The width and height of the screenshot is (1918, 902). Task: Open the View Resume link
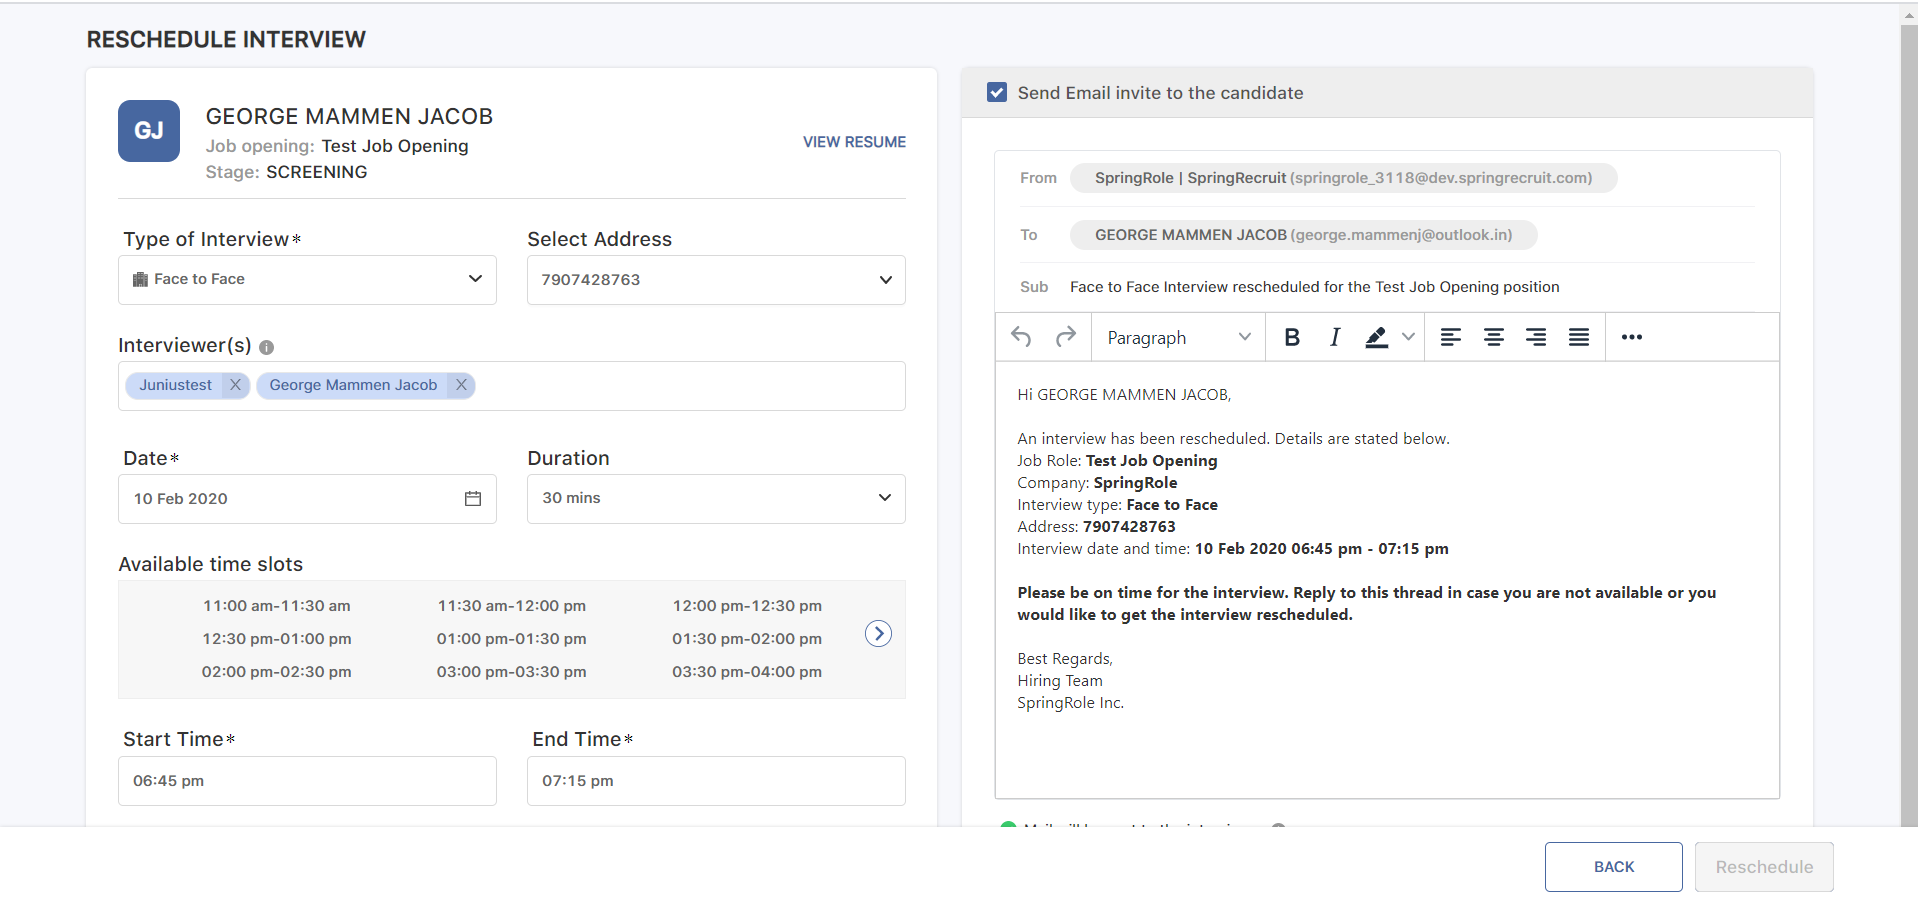(x=854, y=142)
